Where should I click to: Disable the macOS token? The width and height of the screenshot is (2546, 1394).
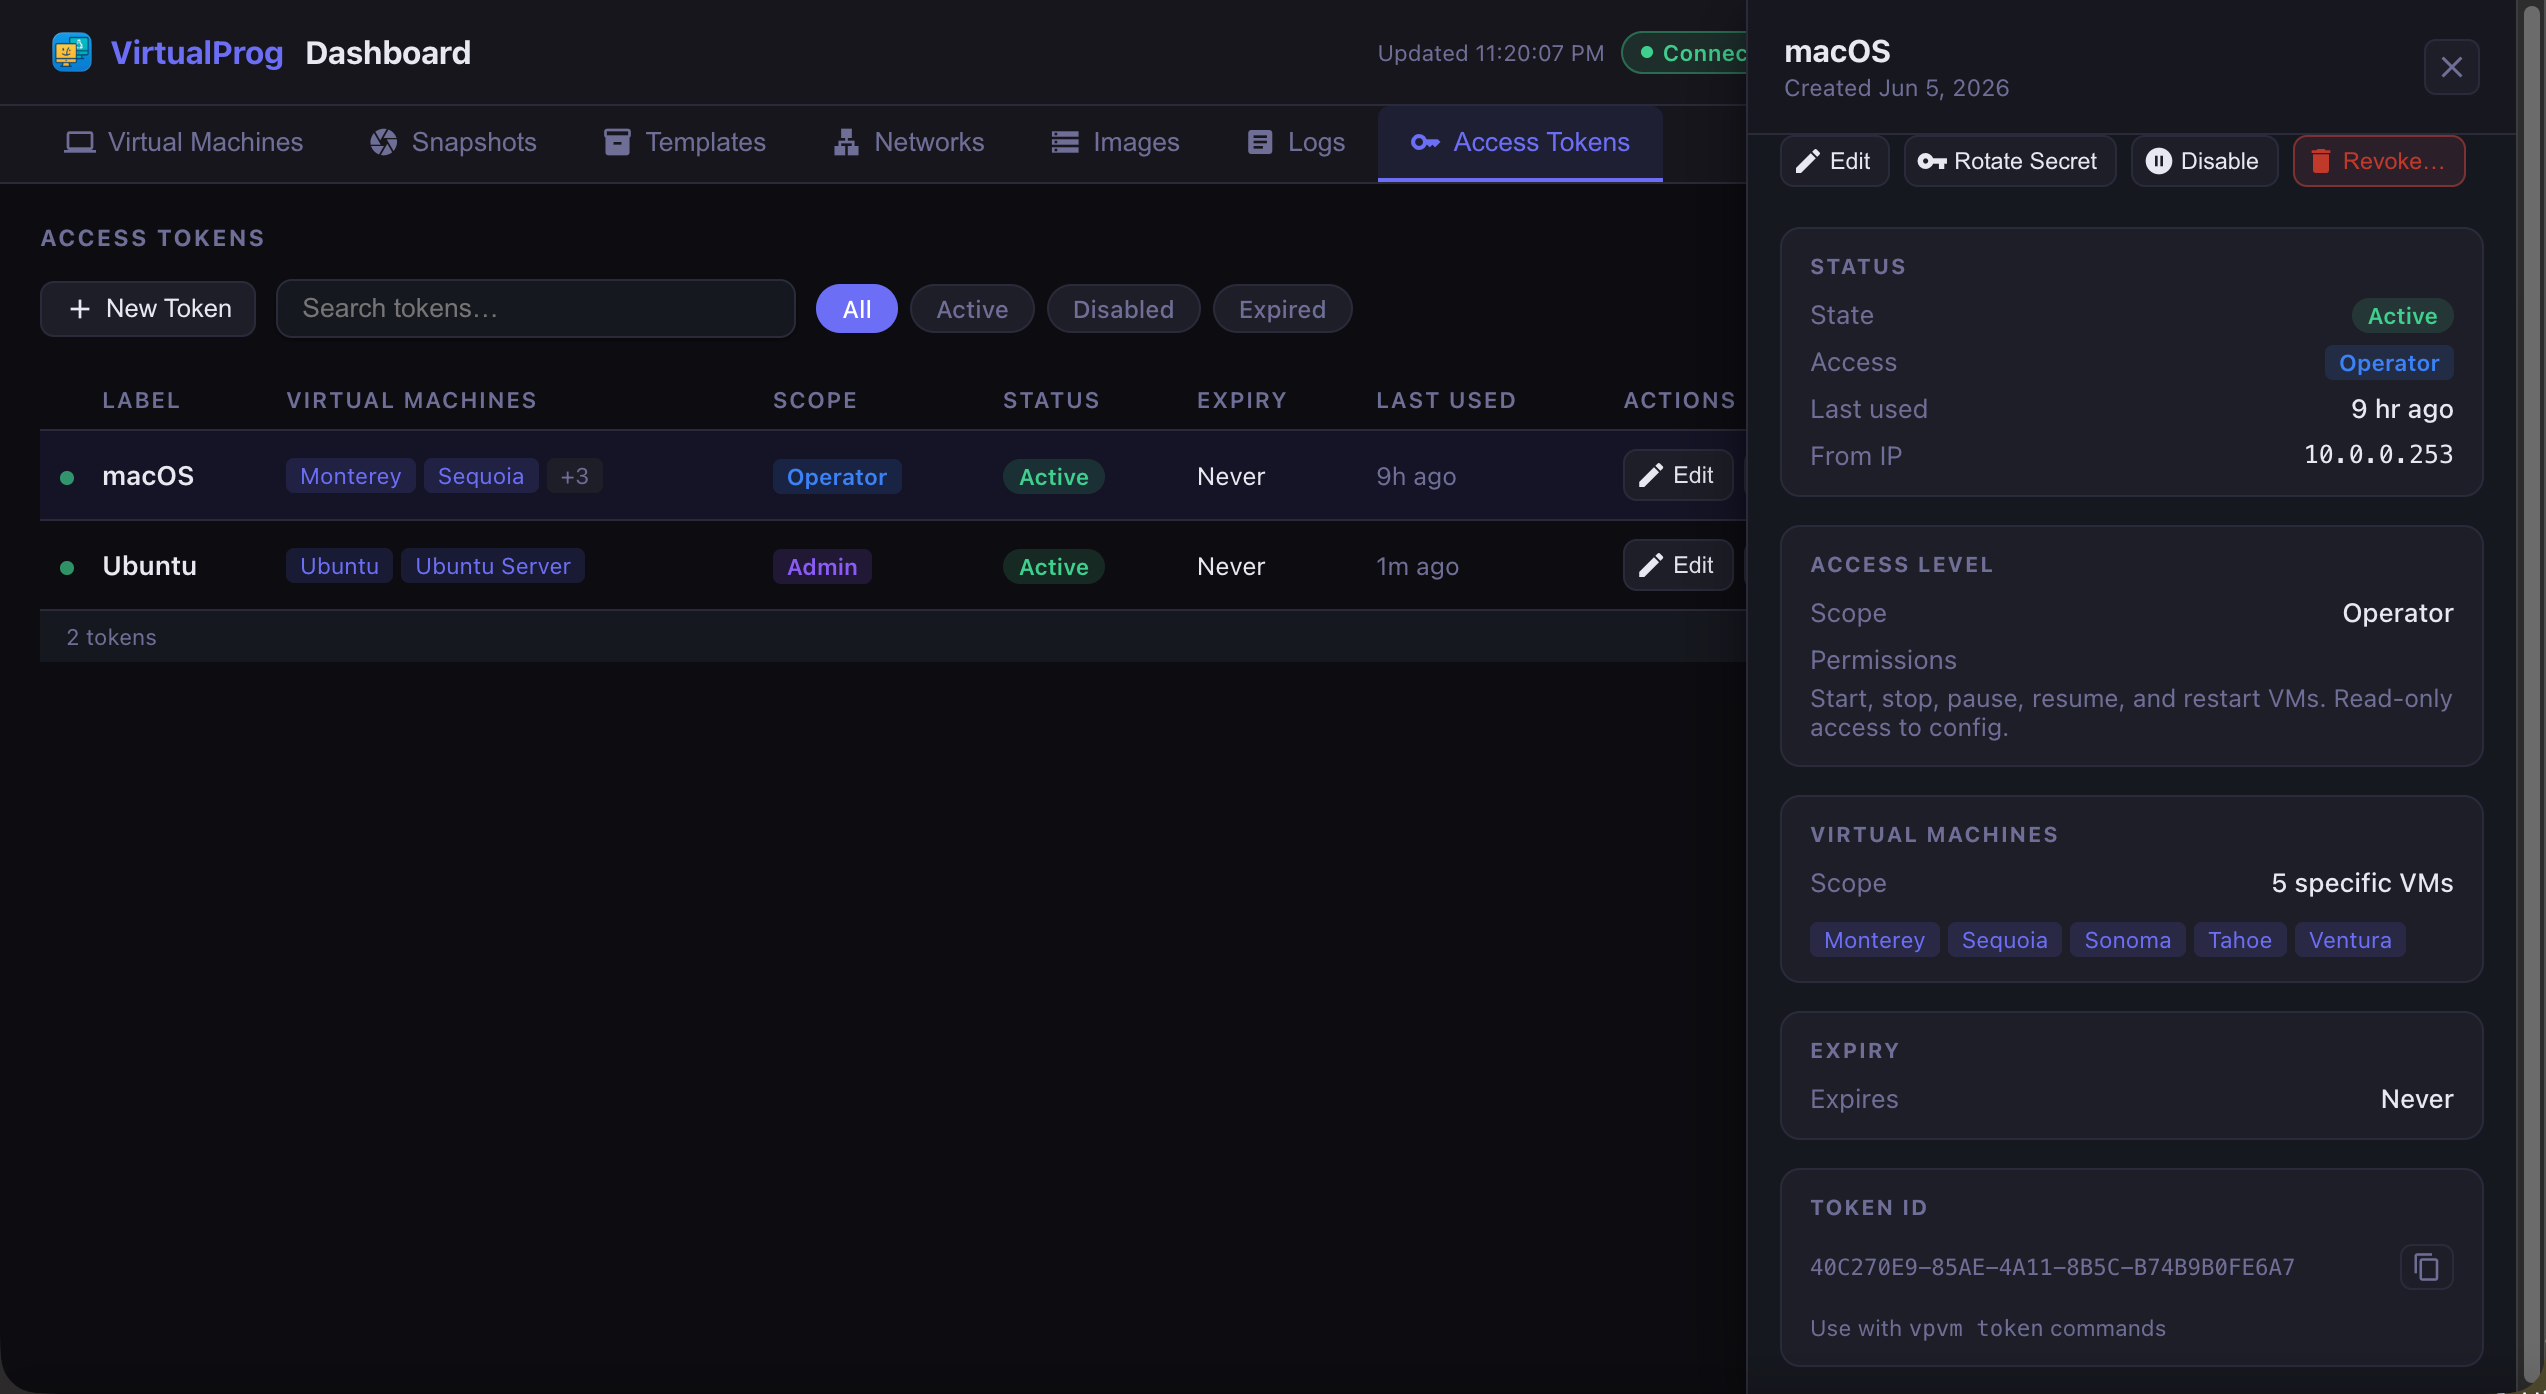pos(2204,161)
